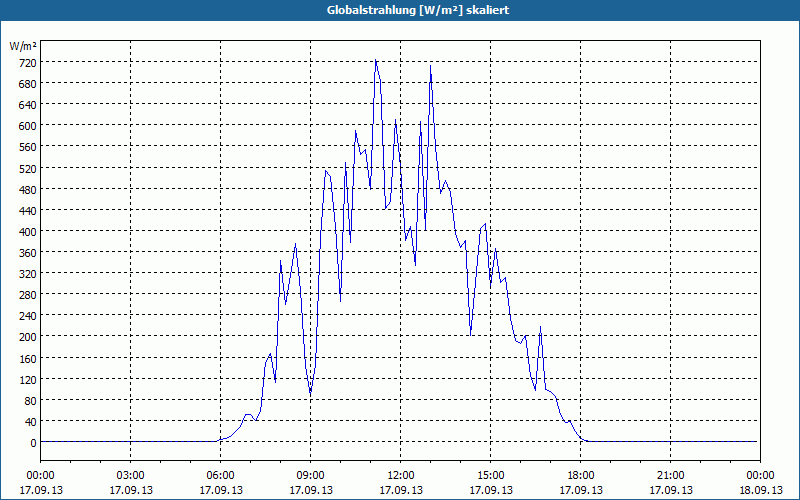800x500 pixels.
Task: Click the second tall peak near 13:00
Action: tap(431, 66)
